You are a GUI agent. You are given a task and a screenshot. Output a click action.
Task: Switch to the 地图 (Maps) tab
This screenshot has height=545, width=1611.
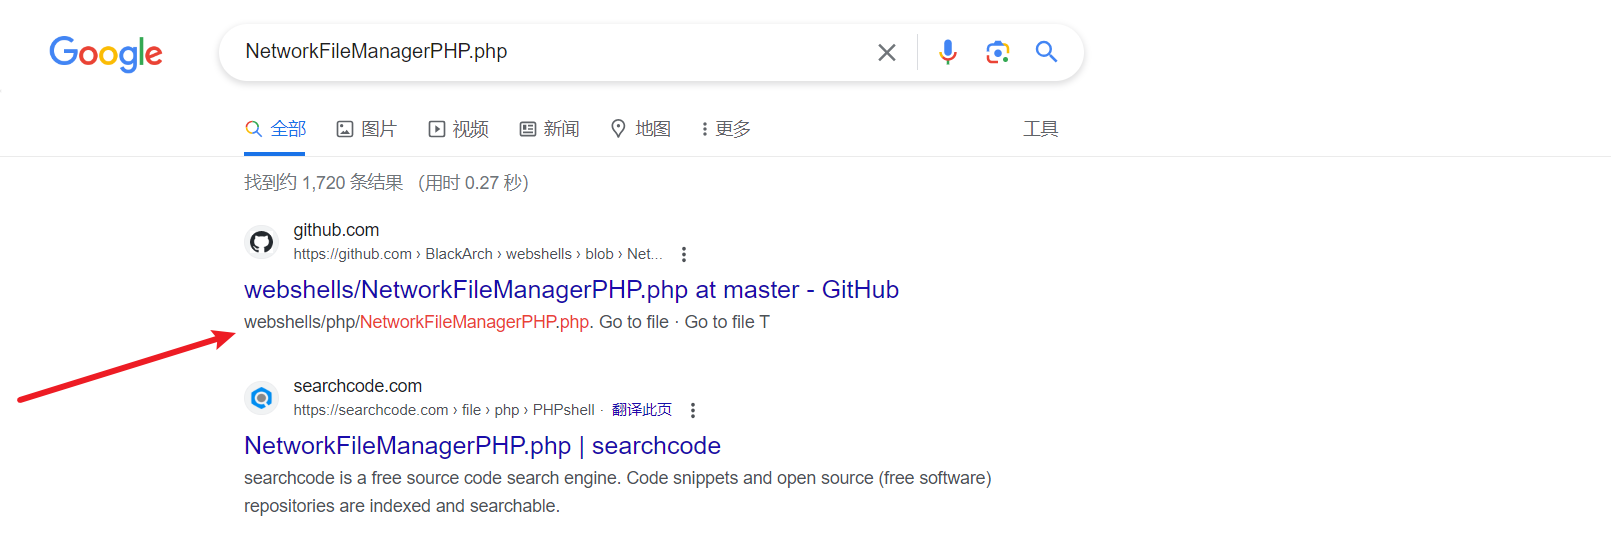tap(641, 129)
